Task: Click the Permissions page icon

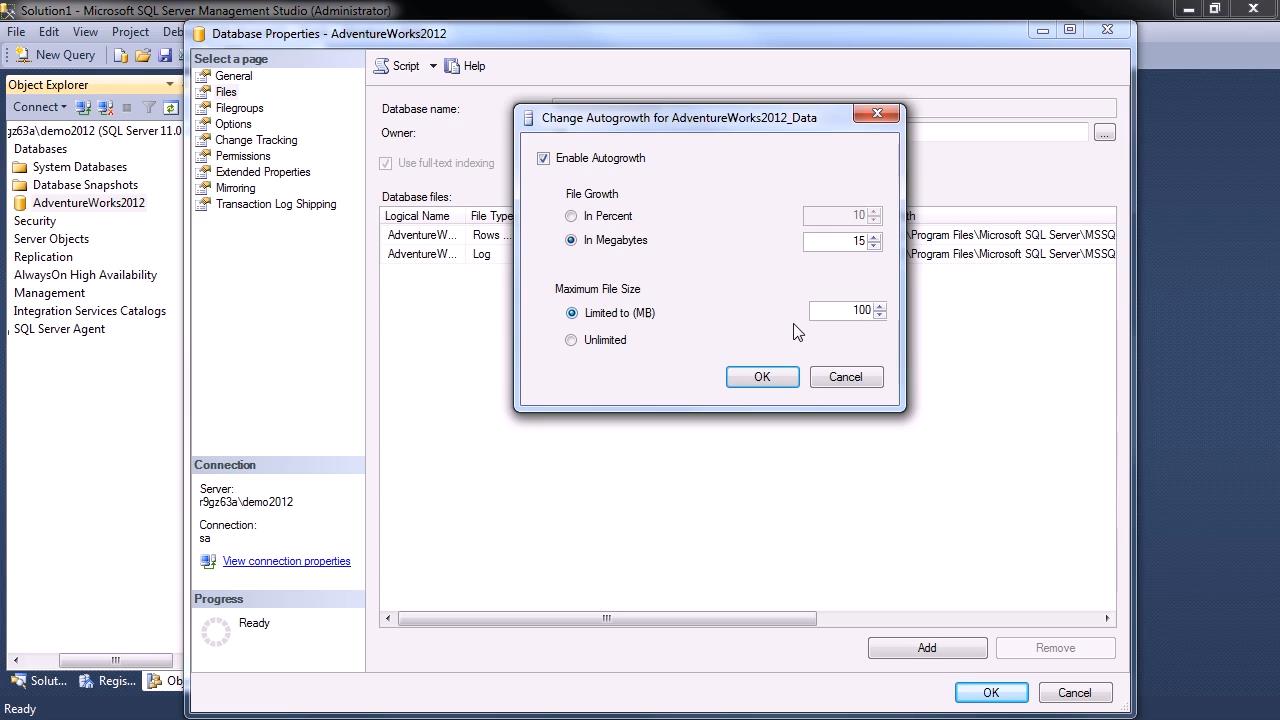Action: click(203, 156)
